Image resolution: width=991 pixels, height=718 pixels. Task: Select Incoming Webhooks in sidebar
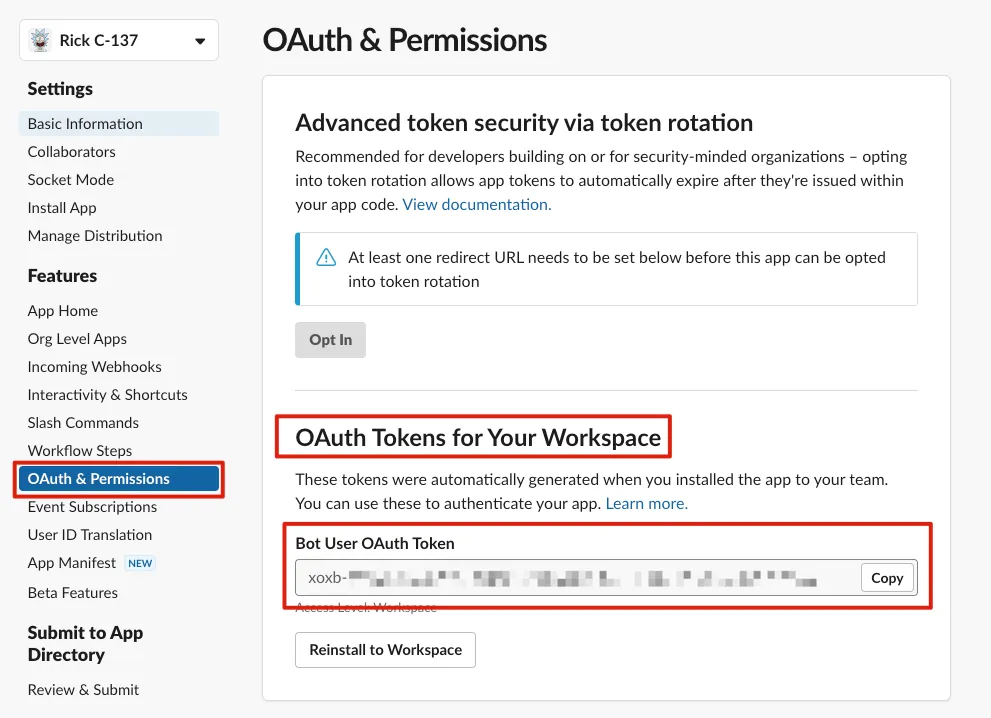point(95,367)
